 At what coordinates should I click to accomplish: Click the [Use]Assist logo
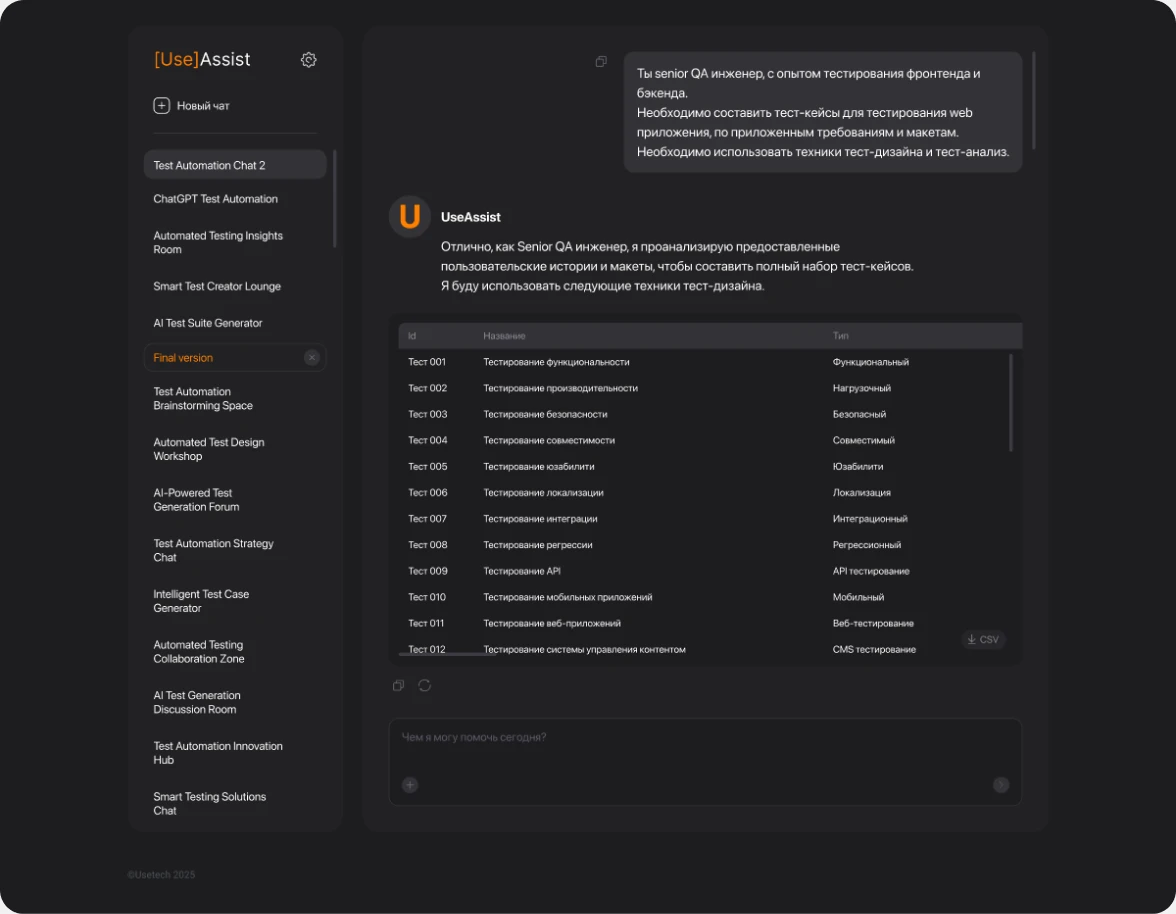click(x=202, y=59)
